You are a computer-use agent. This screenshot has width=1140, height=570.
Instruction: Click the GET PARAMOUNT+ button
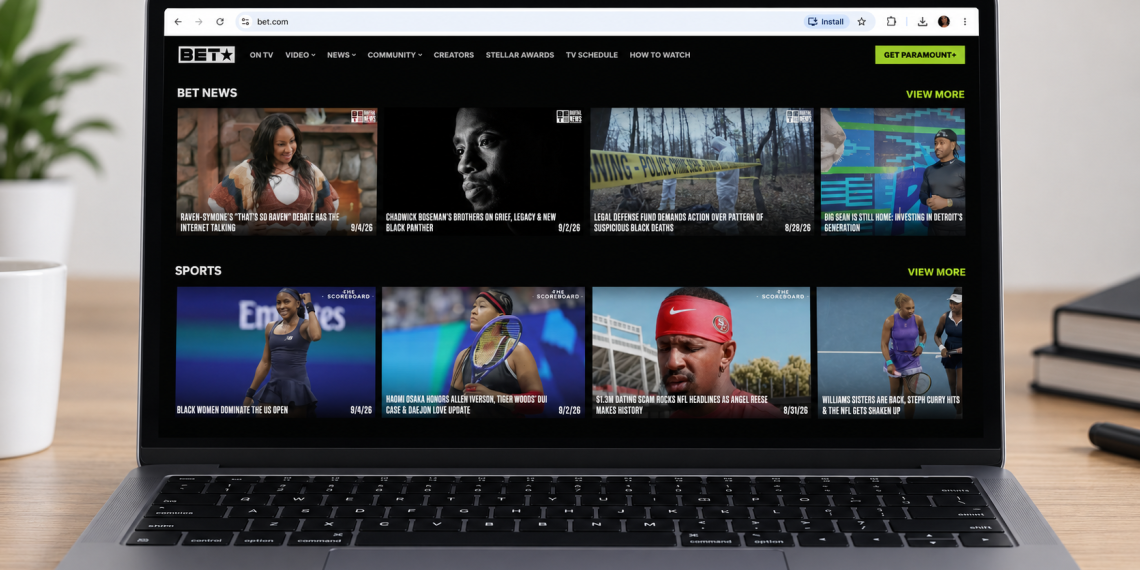click(x=920, y=55)
